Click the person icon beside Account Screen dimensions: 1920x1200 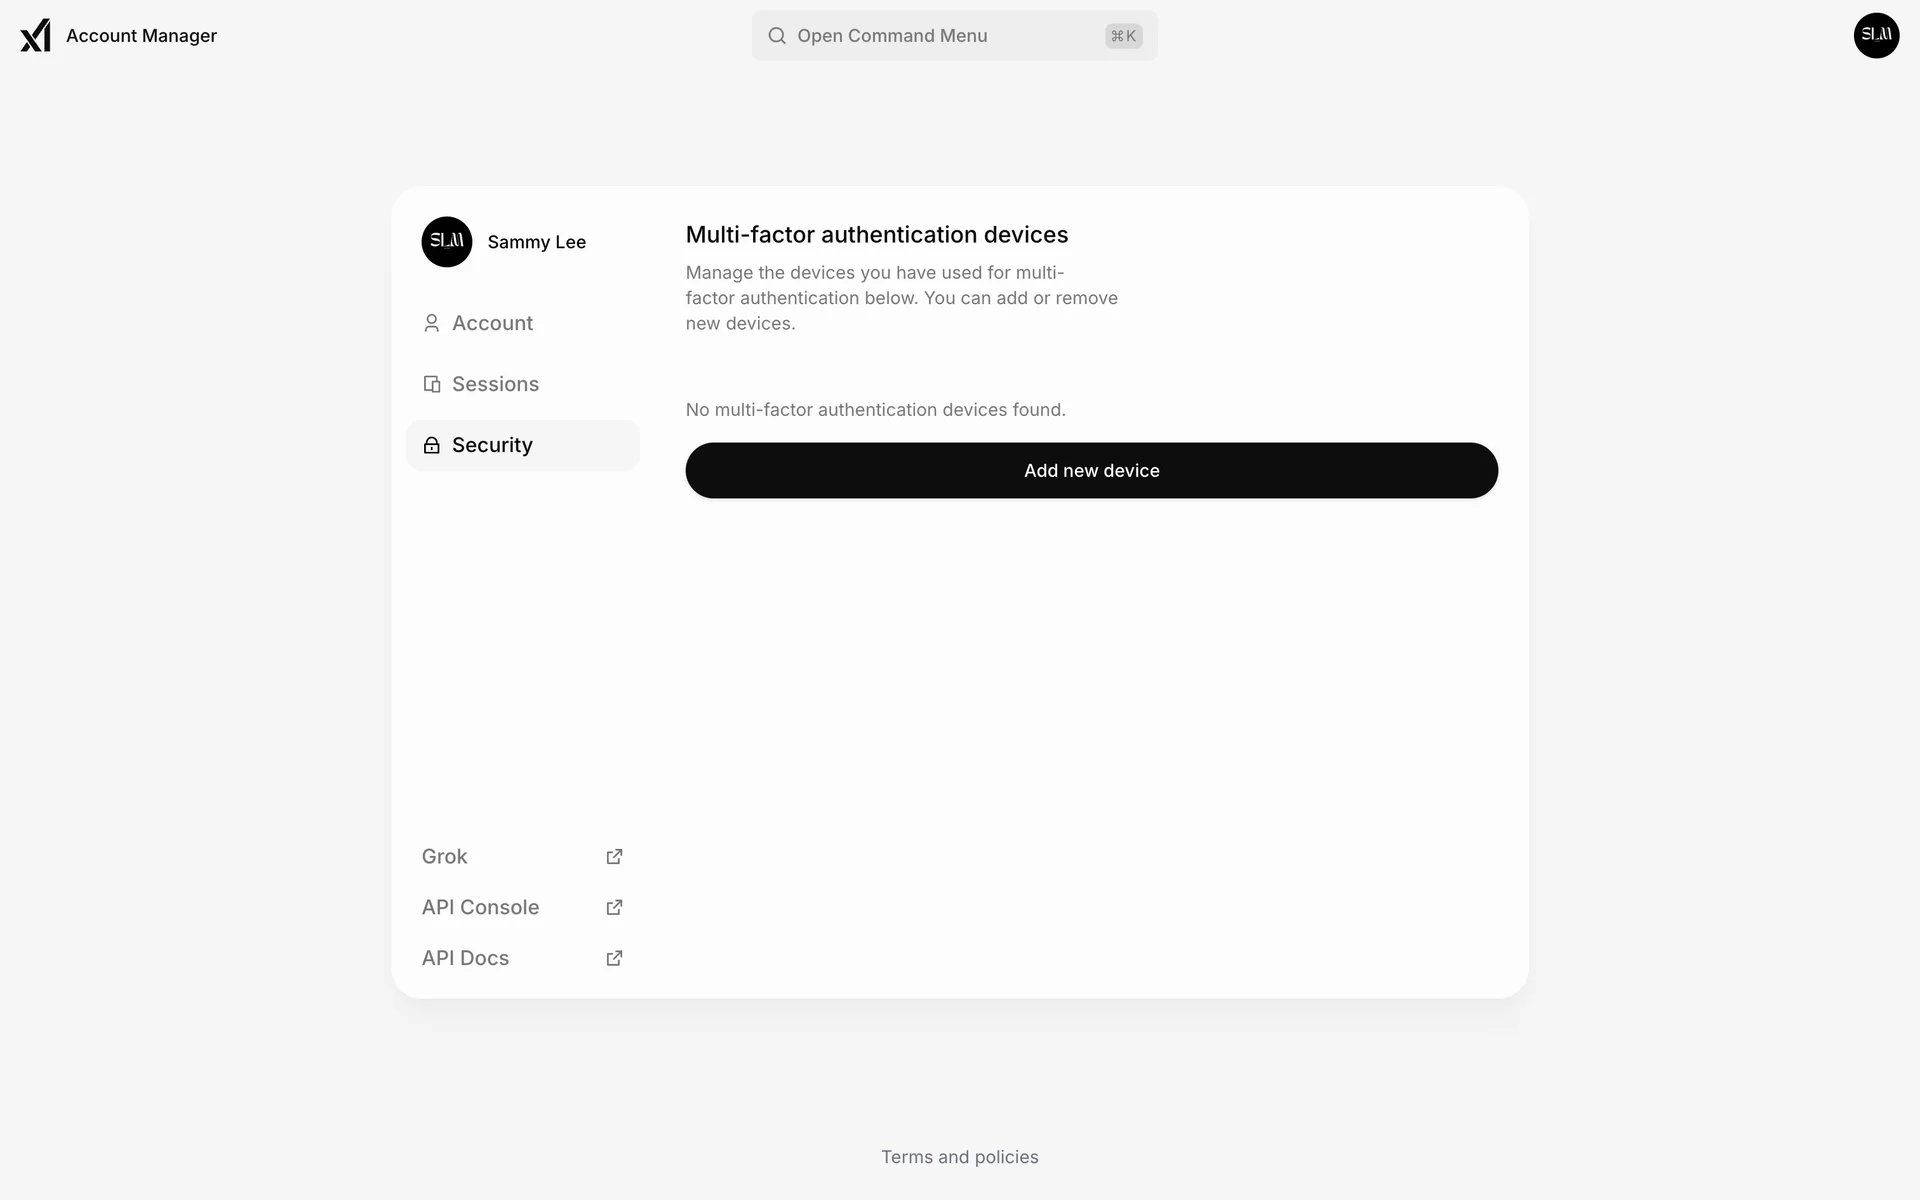pyautogui.click(x=432, y=323)
